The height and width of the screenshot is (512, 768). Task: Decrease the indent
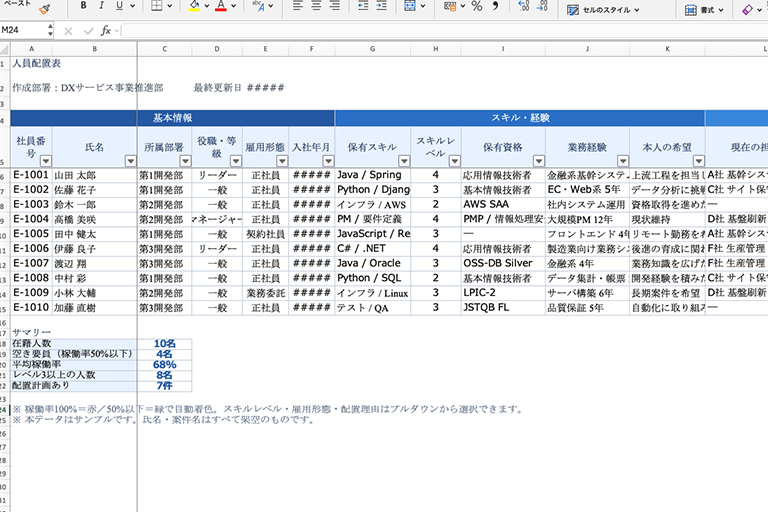click(363, 6)
